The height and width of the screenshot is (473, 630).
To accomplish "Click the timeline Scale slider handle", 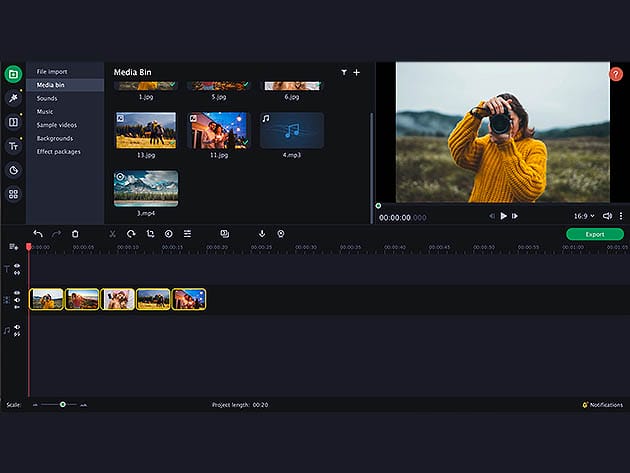I will click(62, 404).
